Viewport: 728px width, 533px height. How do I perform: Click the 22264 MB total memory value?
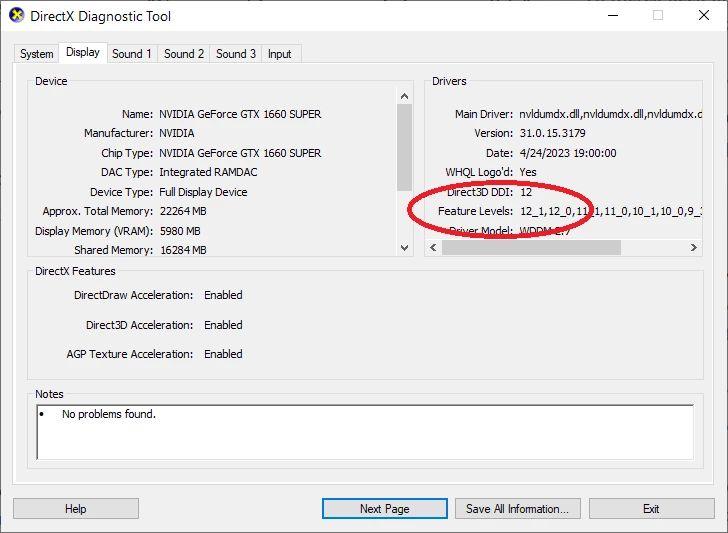(x=183, y=211)
